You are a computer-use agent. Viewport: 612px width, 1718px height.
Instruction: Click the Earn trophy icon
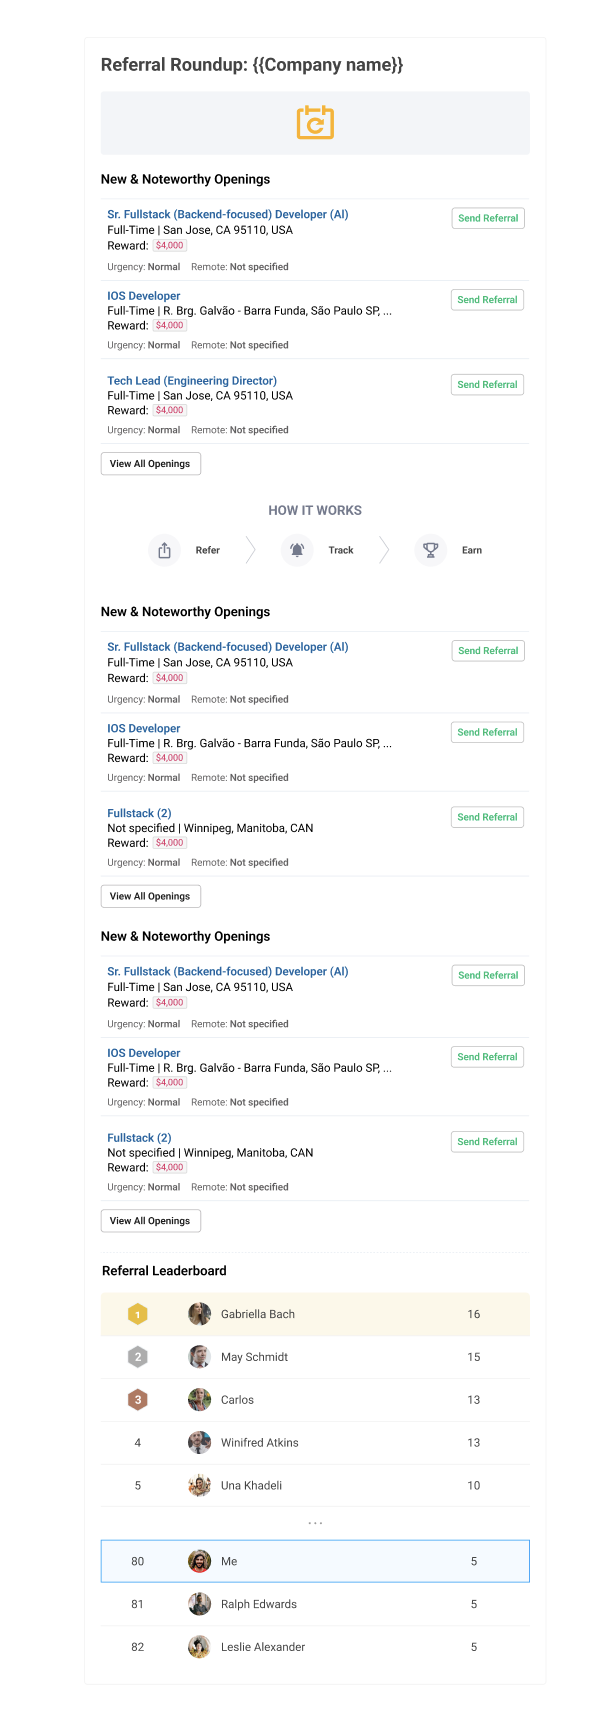click(x=430, y=550)
